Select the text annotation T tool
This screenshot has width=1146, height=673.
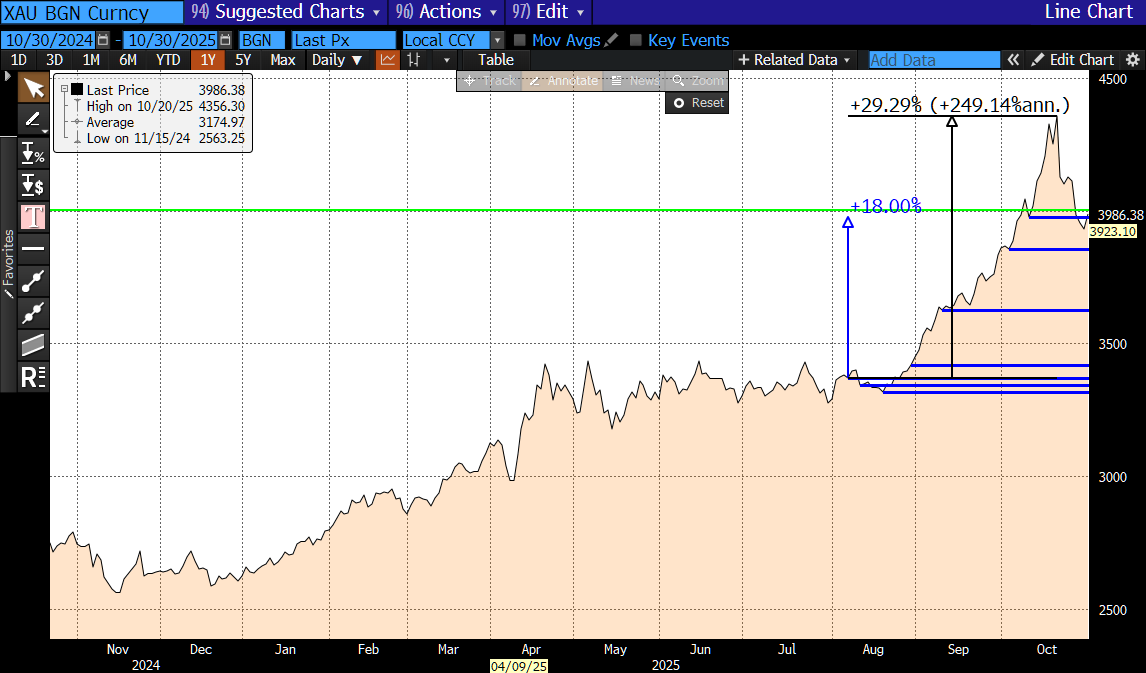(x=33, y=217)
